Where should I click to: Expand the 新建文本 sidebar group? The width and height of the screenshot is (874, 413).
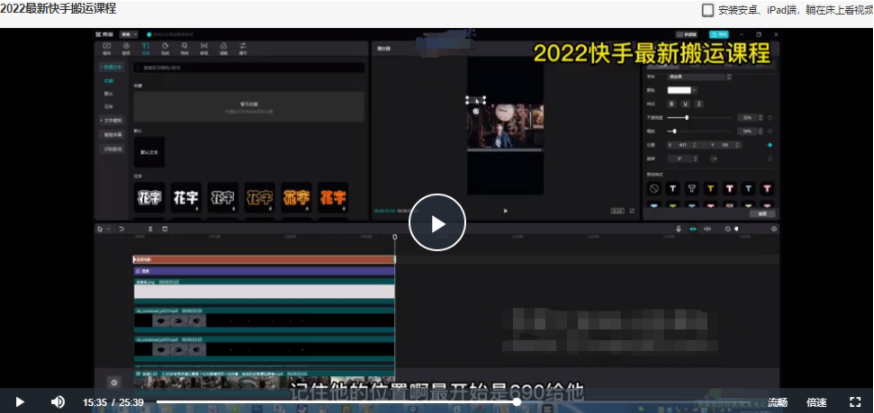click(x=111, y=67)
